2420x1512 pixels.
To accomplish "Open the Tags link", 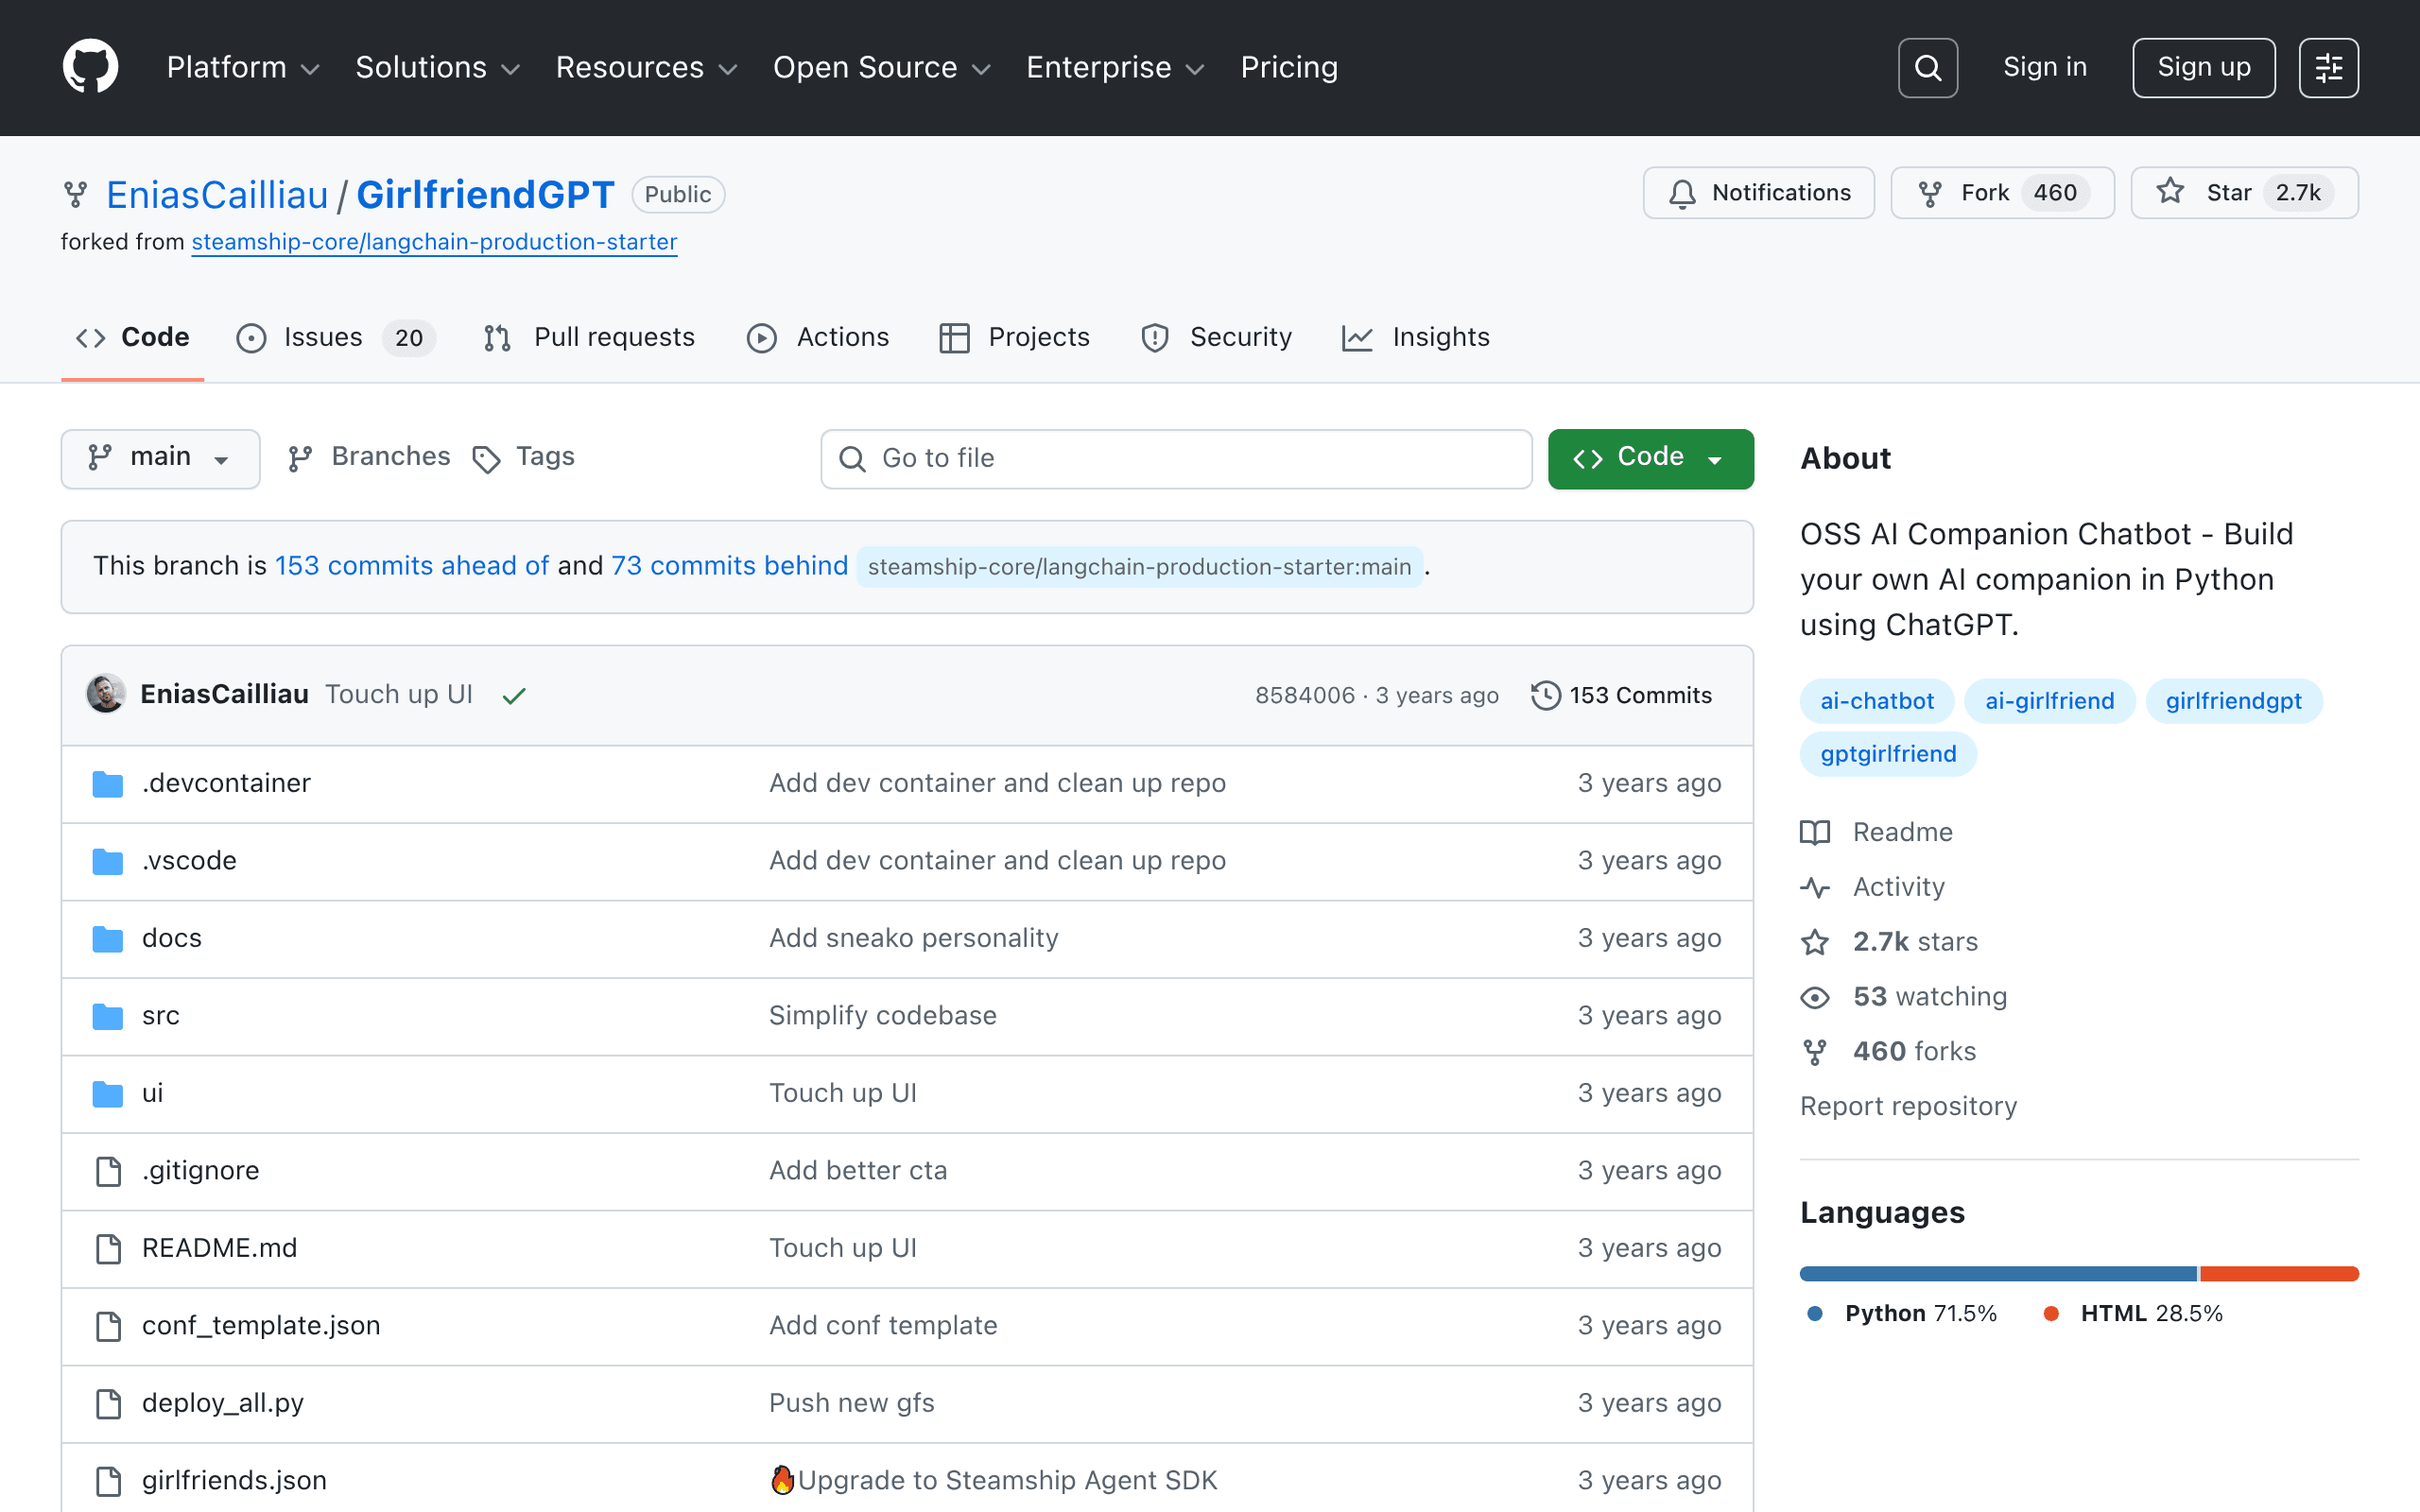I will tap(523, 457).
